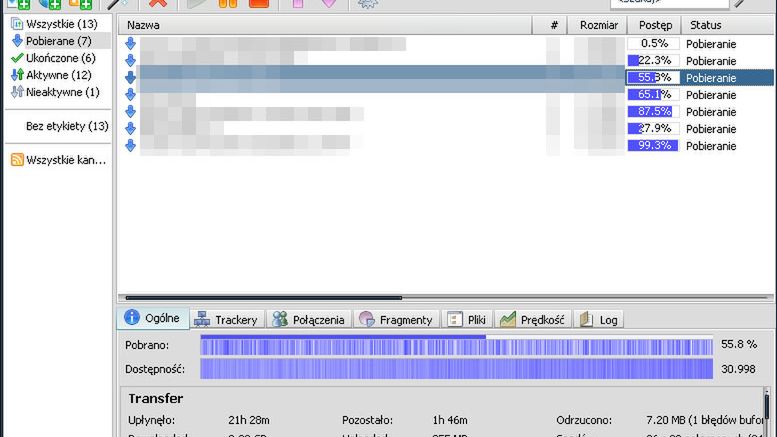Show all torrents via Wszystkie (13)
This screenshot has height=437, width=777.
coord(55,24)
